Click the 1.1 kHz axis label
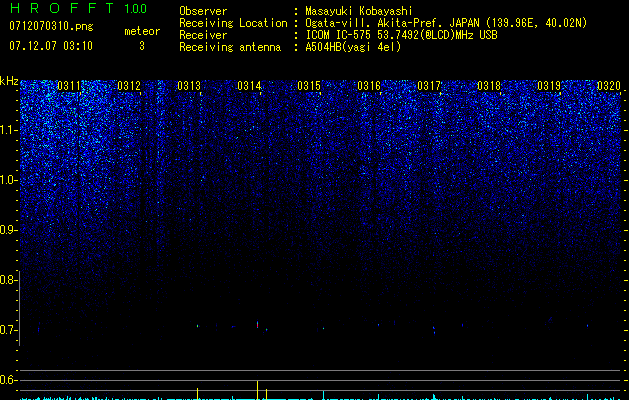The width and height of the screenshot is (629, 400). 8,130
